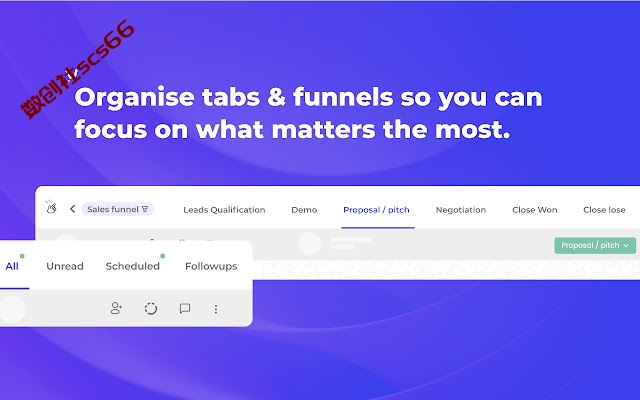Switch to Leads Qualification tab
Viewport: 640px width, 400px height.
224,210
